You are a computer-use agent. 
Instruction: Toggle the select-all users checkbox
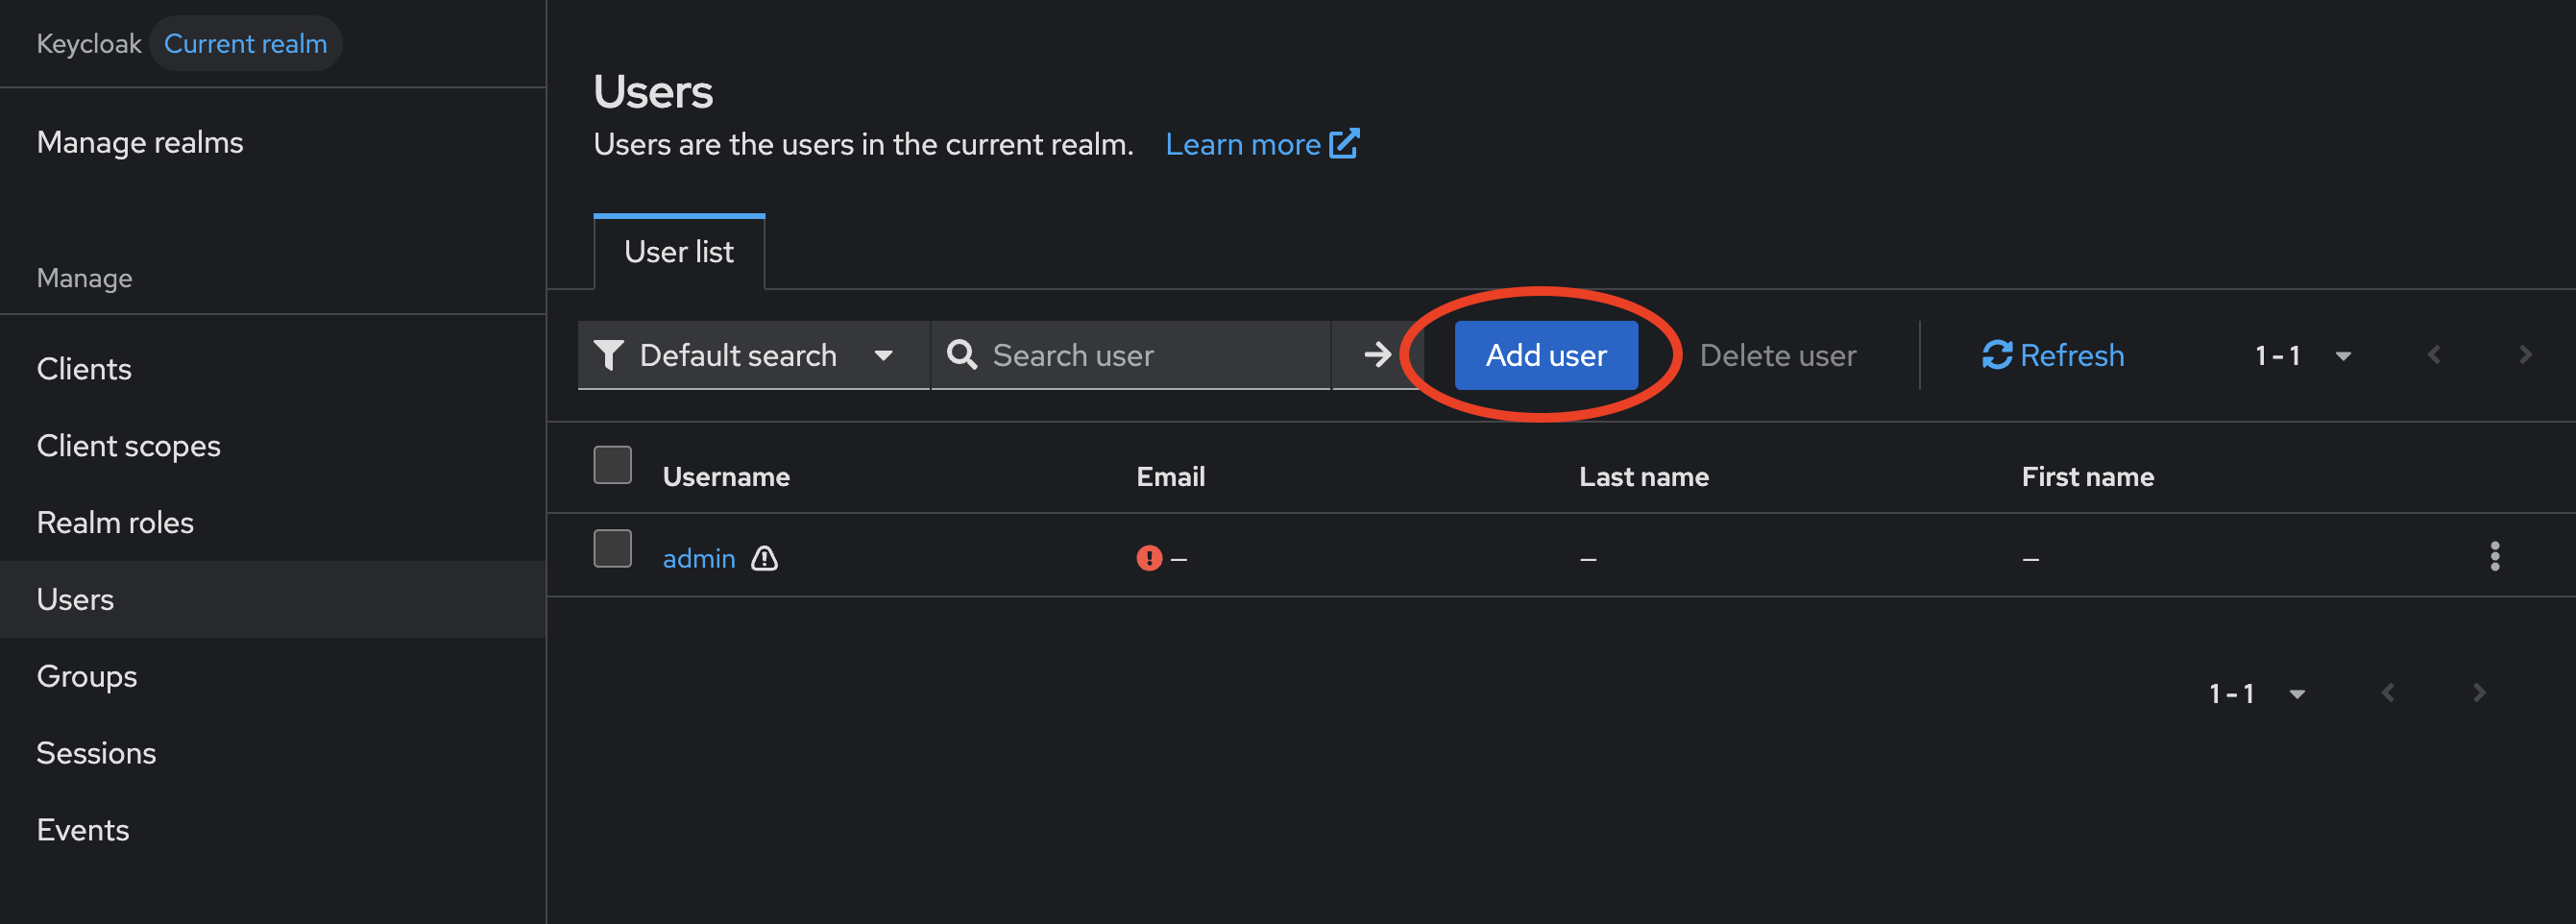pos(612,465)
